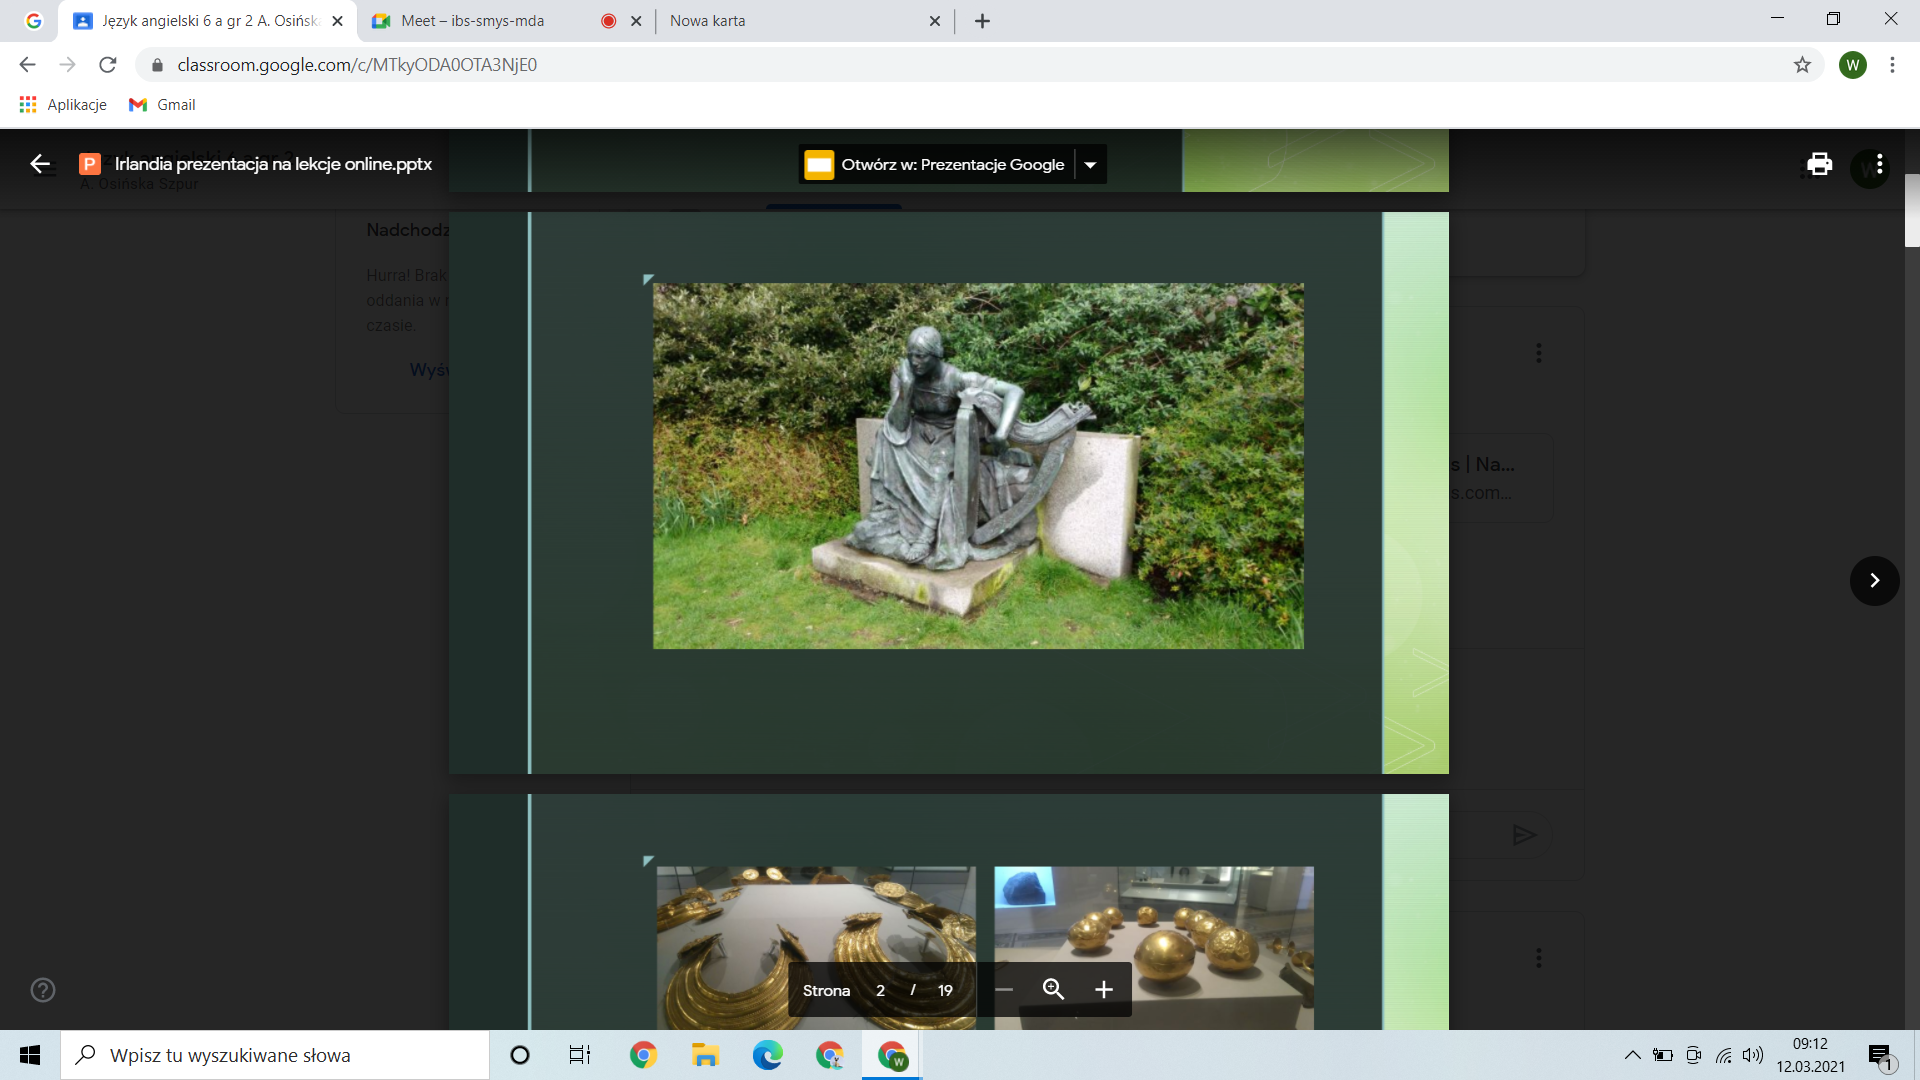The image size is (1920, 1080).
Task: Click Otwórz w: Prezentacje Google button
Action: click(x=936, y=165)
